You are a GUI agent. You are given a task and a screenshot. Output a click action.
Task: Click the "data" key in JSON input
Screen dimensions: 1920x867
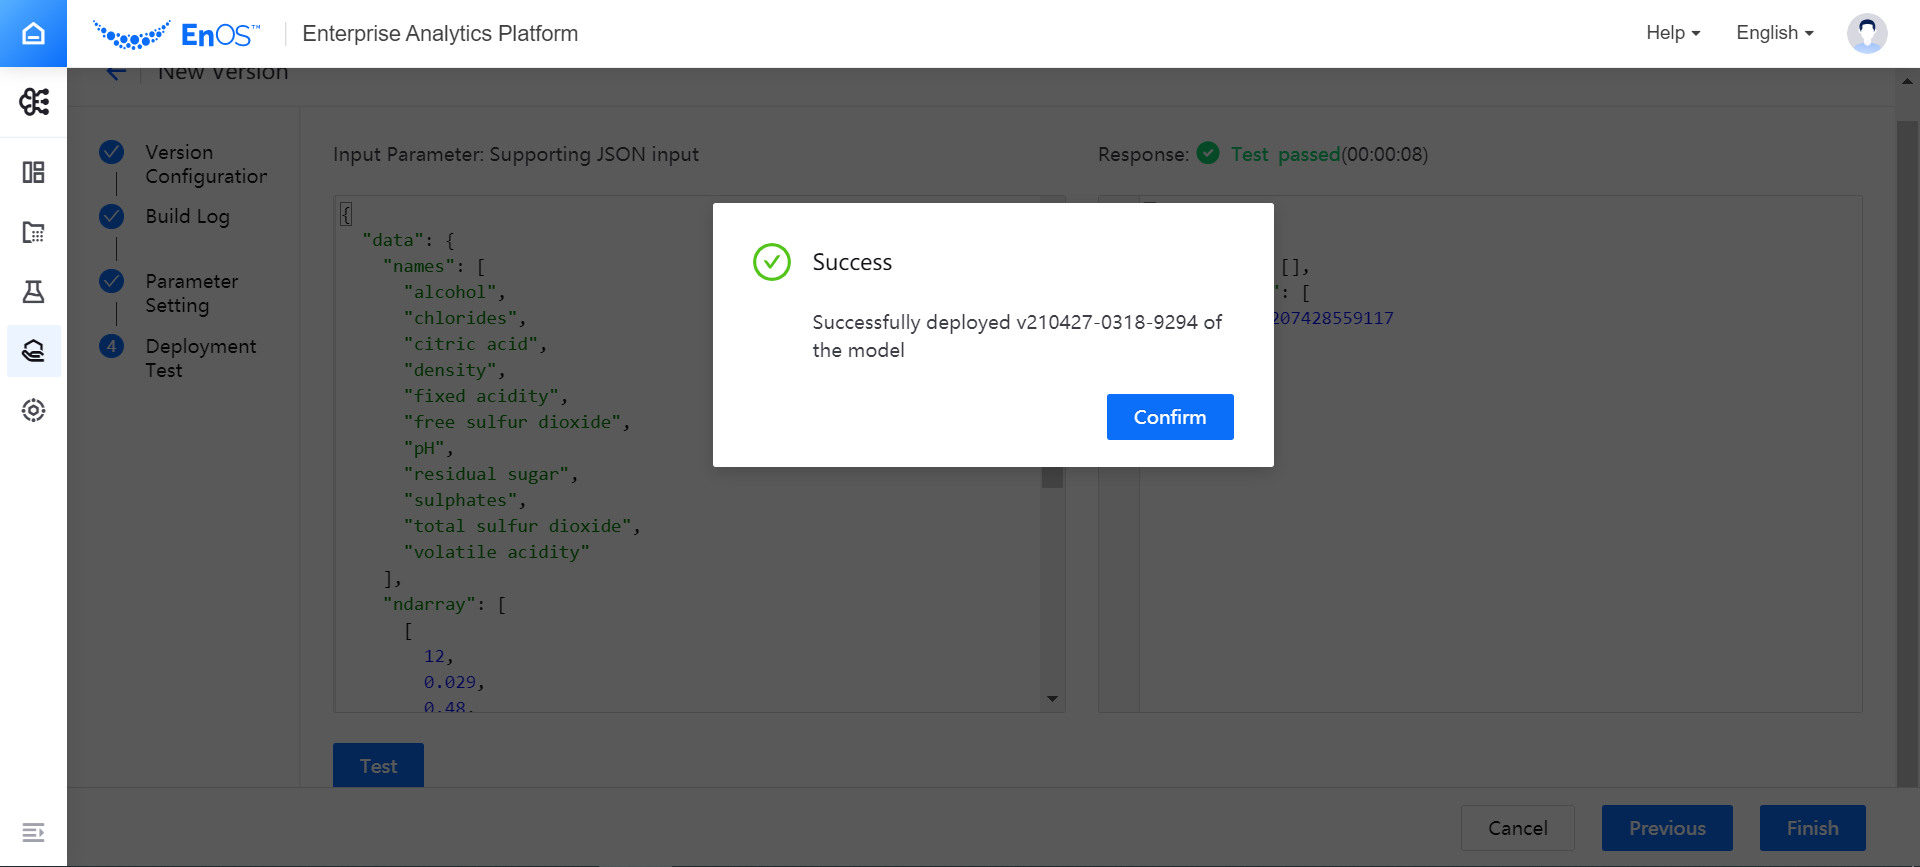(392, 240)
